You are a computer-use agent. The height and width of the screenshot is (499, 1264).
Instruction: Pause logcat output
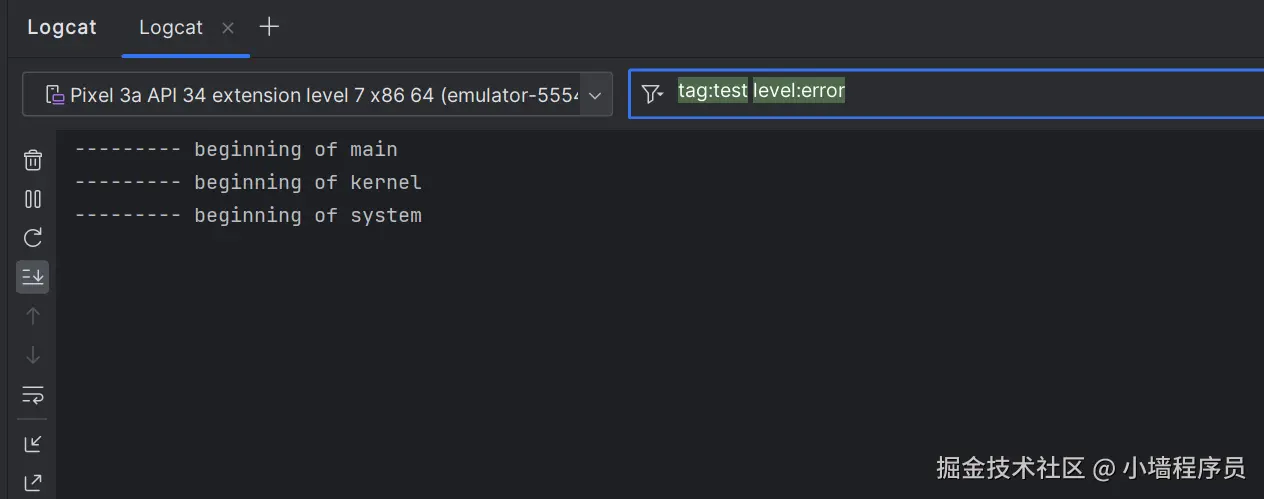pyautogui.click(x=33, y=199)
